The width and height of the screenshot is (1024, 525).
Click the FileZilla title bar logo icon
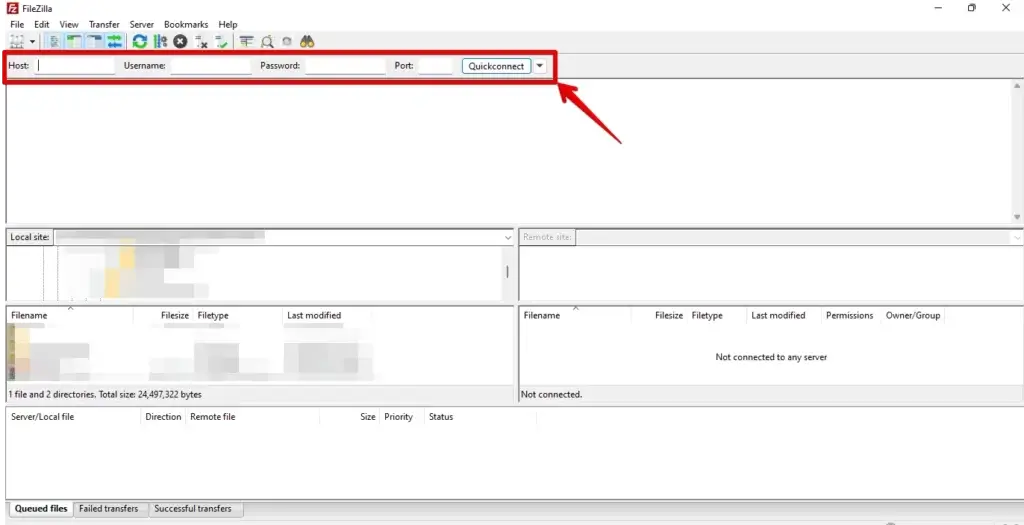pos(12,8)
